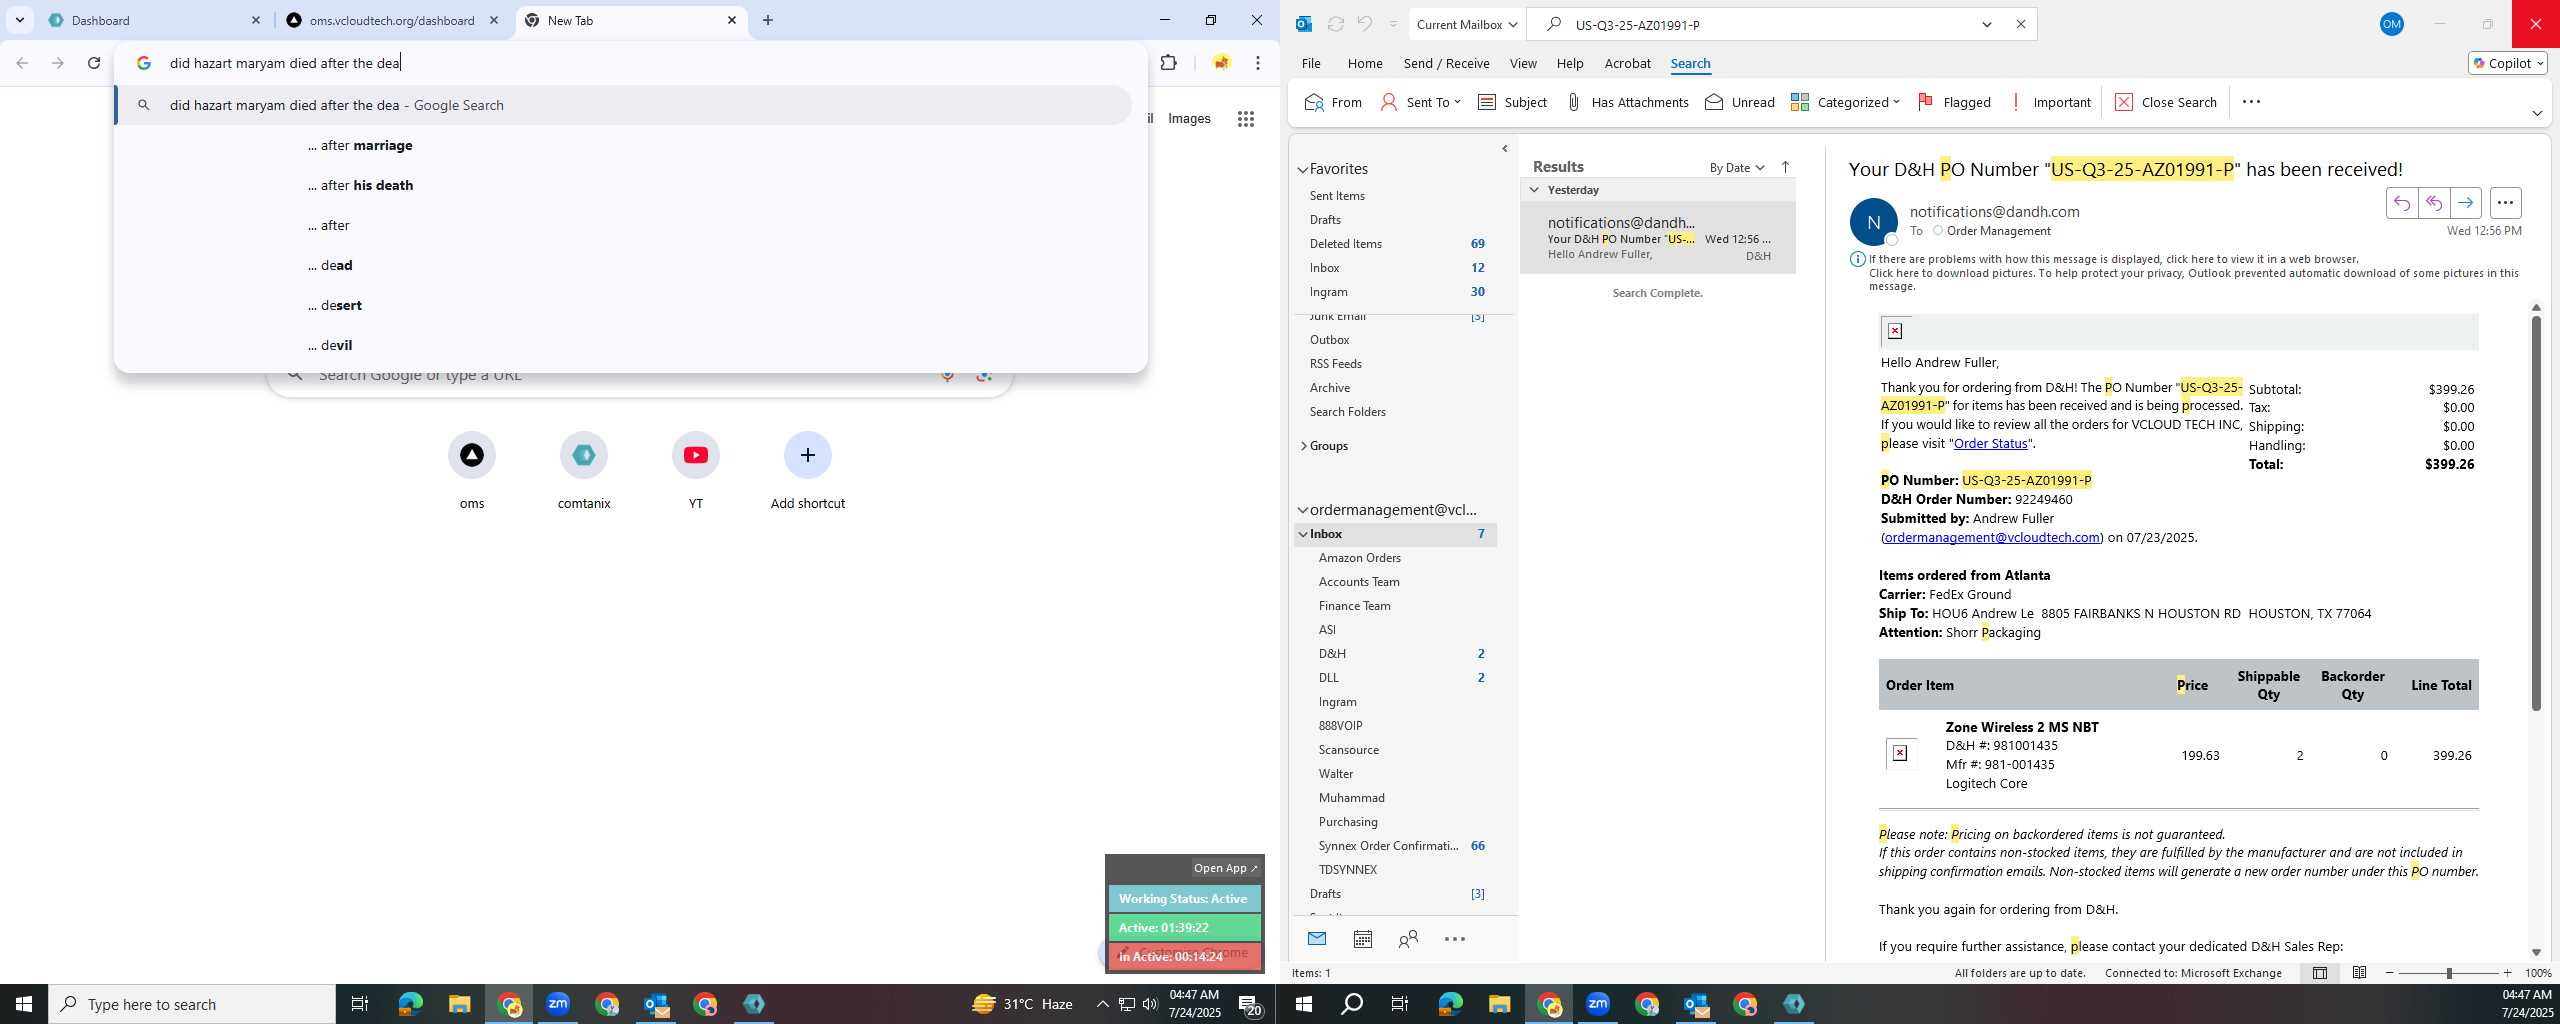The image size is (2560, 1024).
Task: Open the Acrobat ribbon tab
Action: (1627, 63)
